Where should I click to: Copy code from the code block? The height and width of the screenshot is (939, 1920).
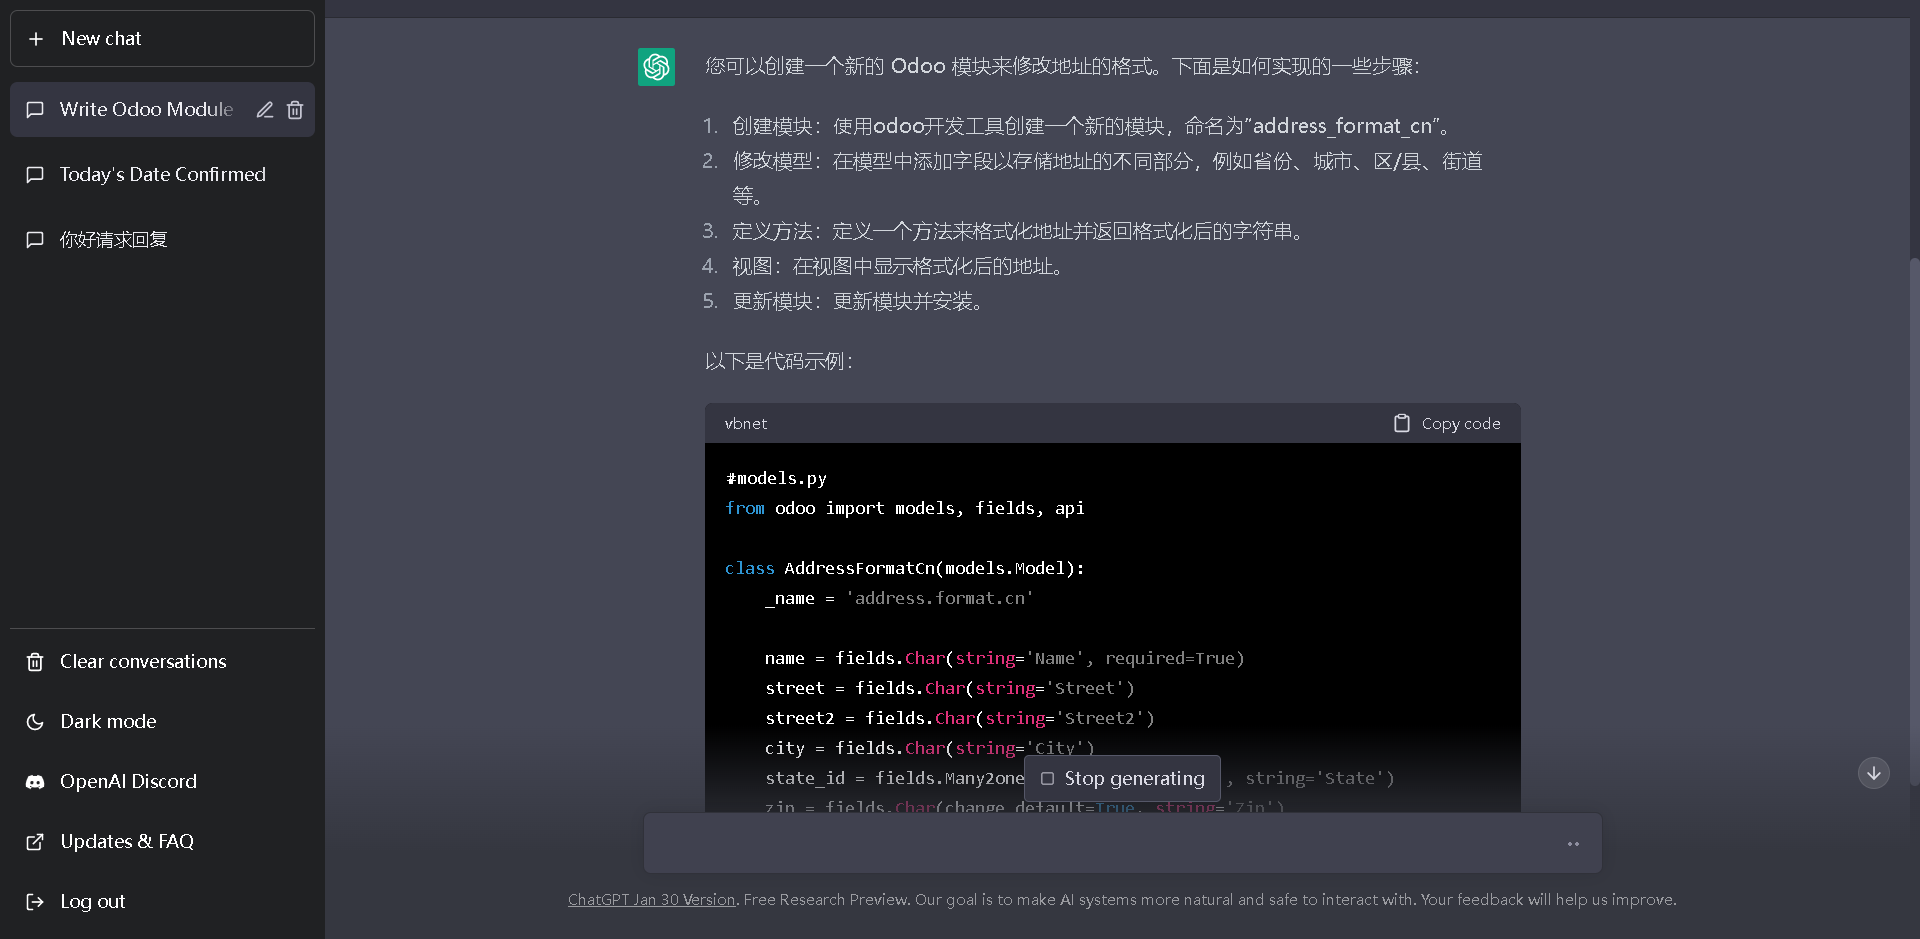pyautogui.click(x=1447, y=424)
